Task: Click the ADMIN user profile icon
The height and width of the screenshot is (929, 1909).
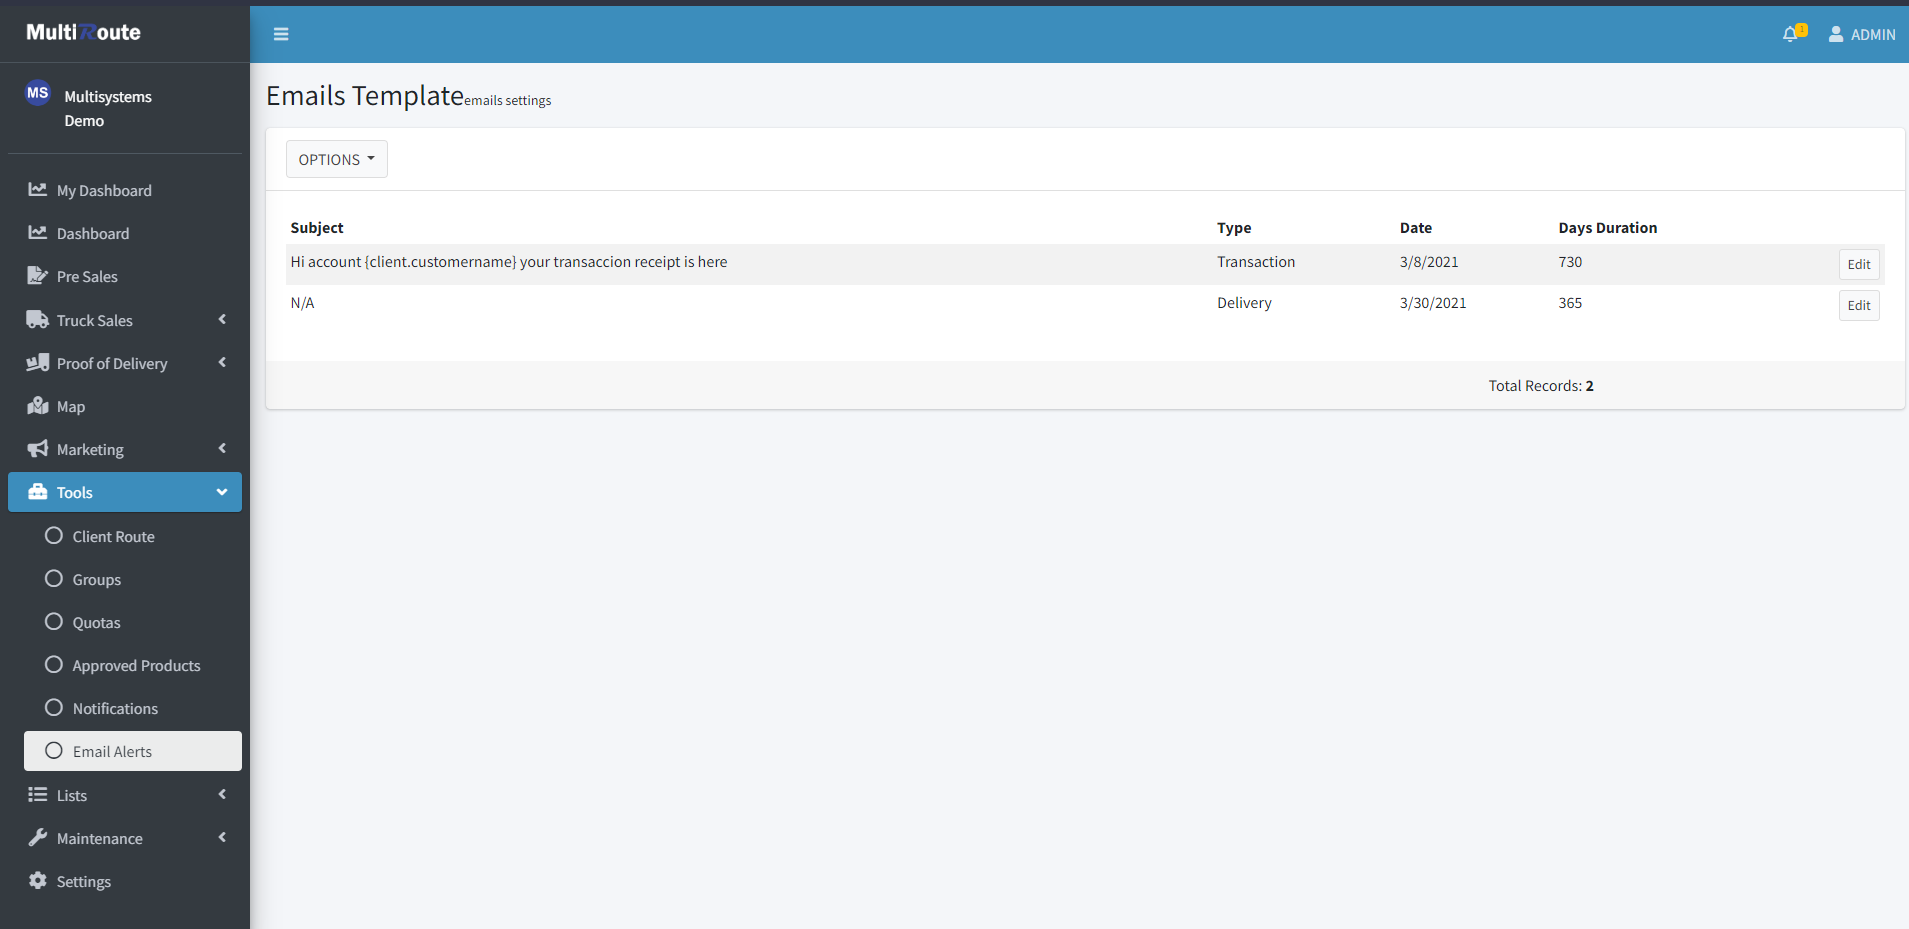Action: pyautogui.click(x=1836, y=34)
